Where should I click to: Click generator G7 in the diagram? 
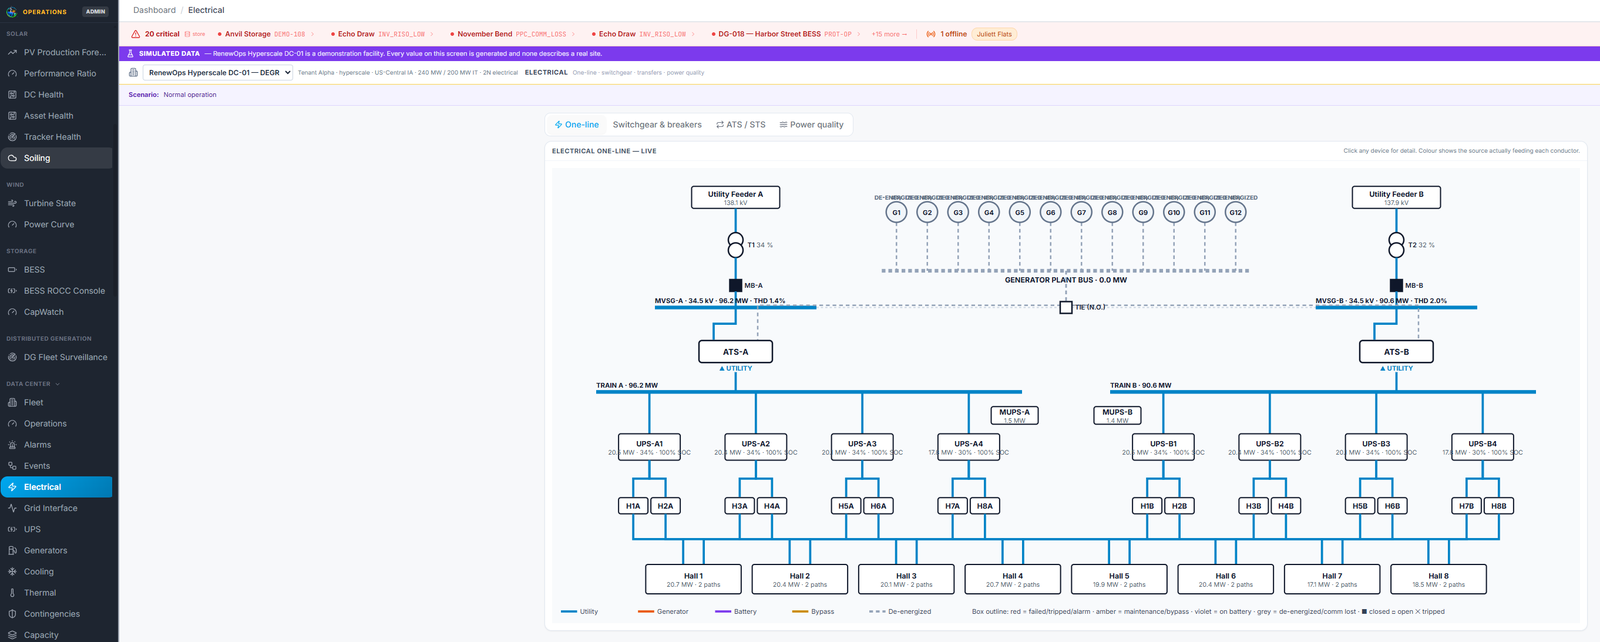(x=1081, y=212)
